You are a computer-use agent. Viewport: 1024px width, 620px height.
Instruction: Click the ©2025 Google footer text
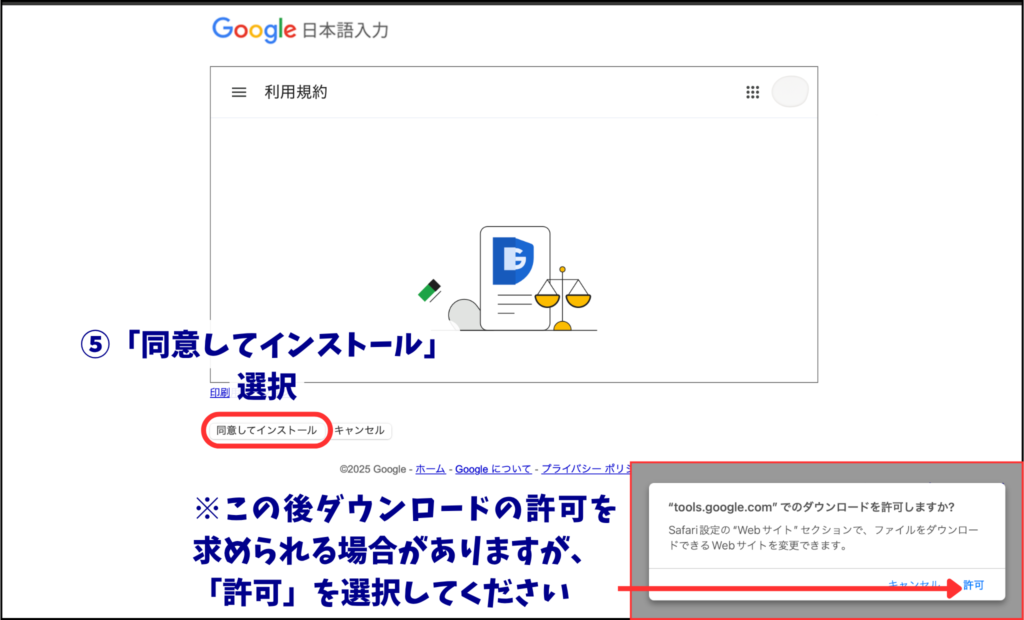coord(373,469)
